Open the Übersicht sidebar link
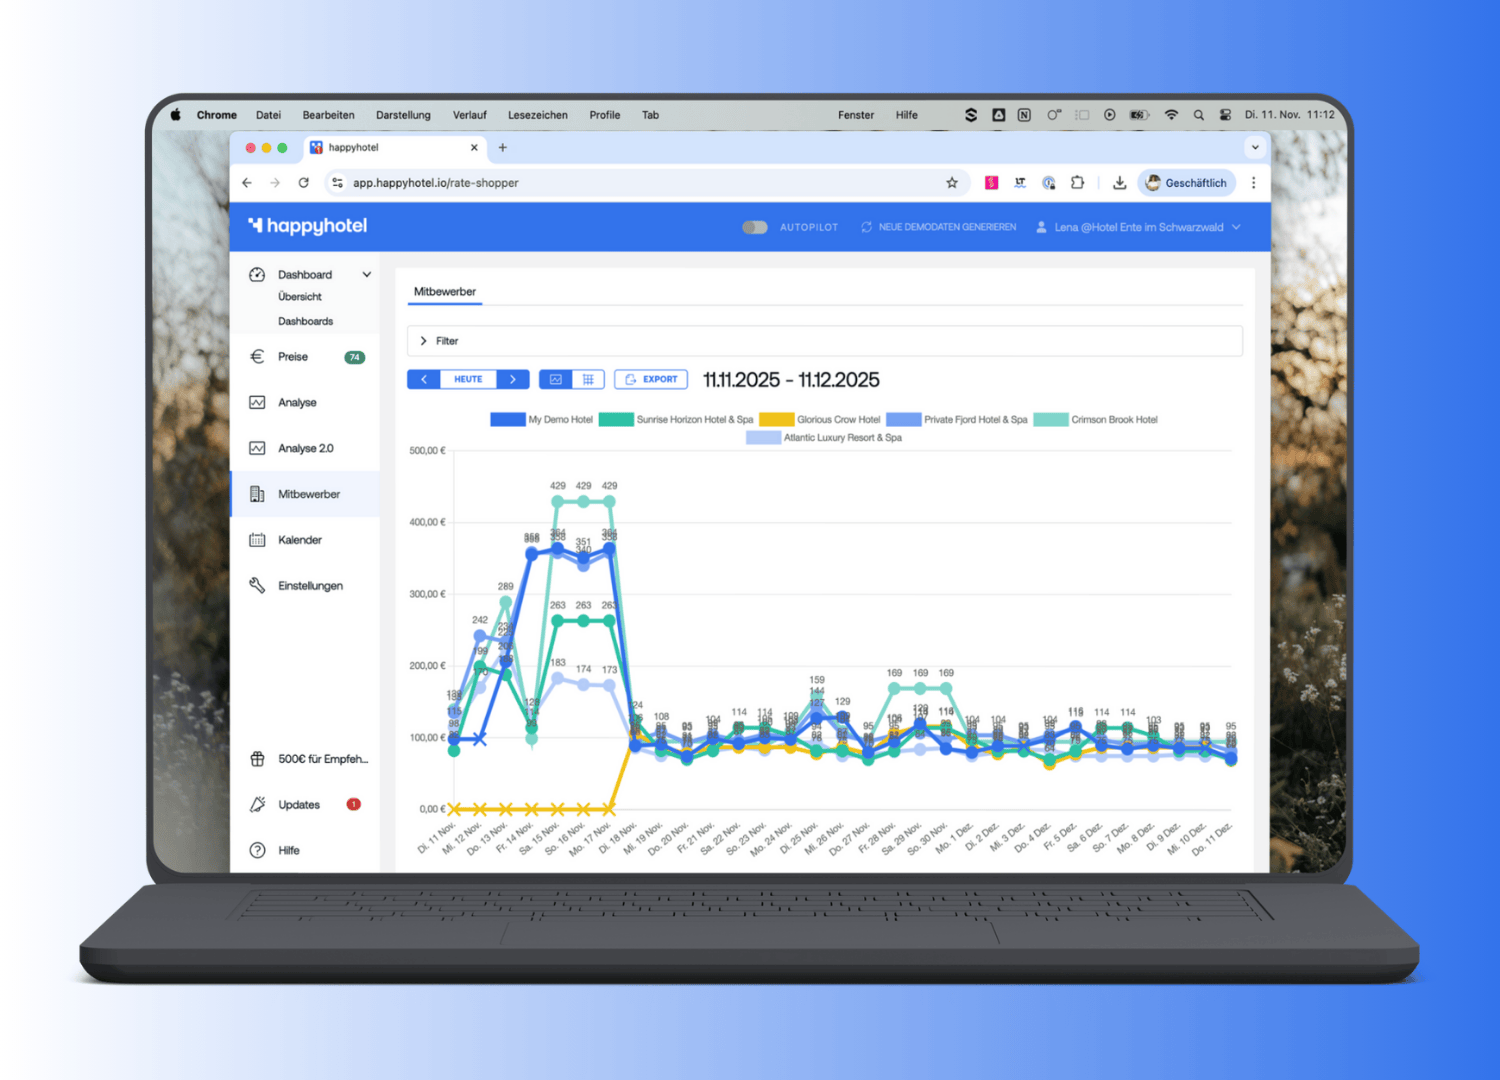The image size is (1500, 1080). click(x=300, y=297)
